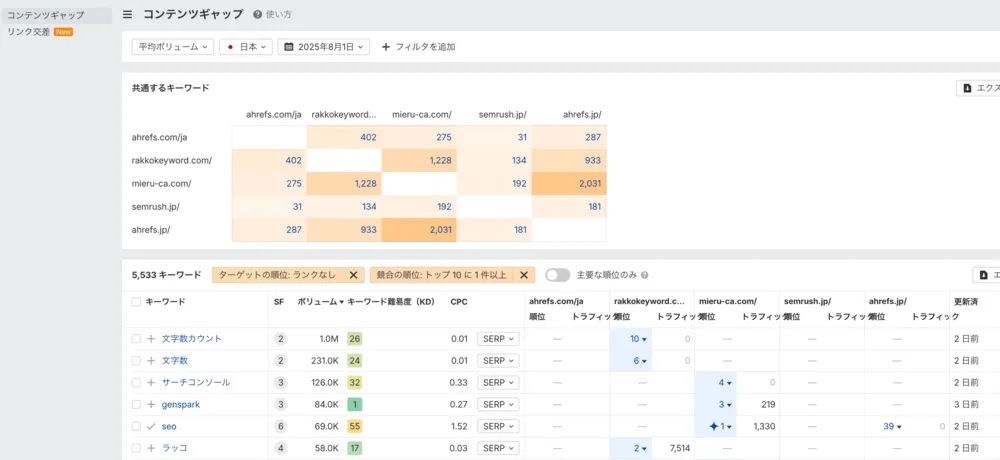1000x460 pixels.
Task: Check the ラッコ row checkbox
Action: [x=136, y=448]
